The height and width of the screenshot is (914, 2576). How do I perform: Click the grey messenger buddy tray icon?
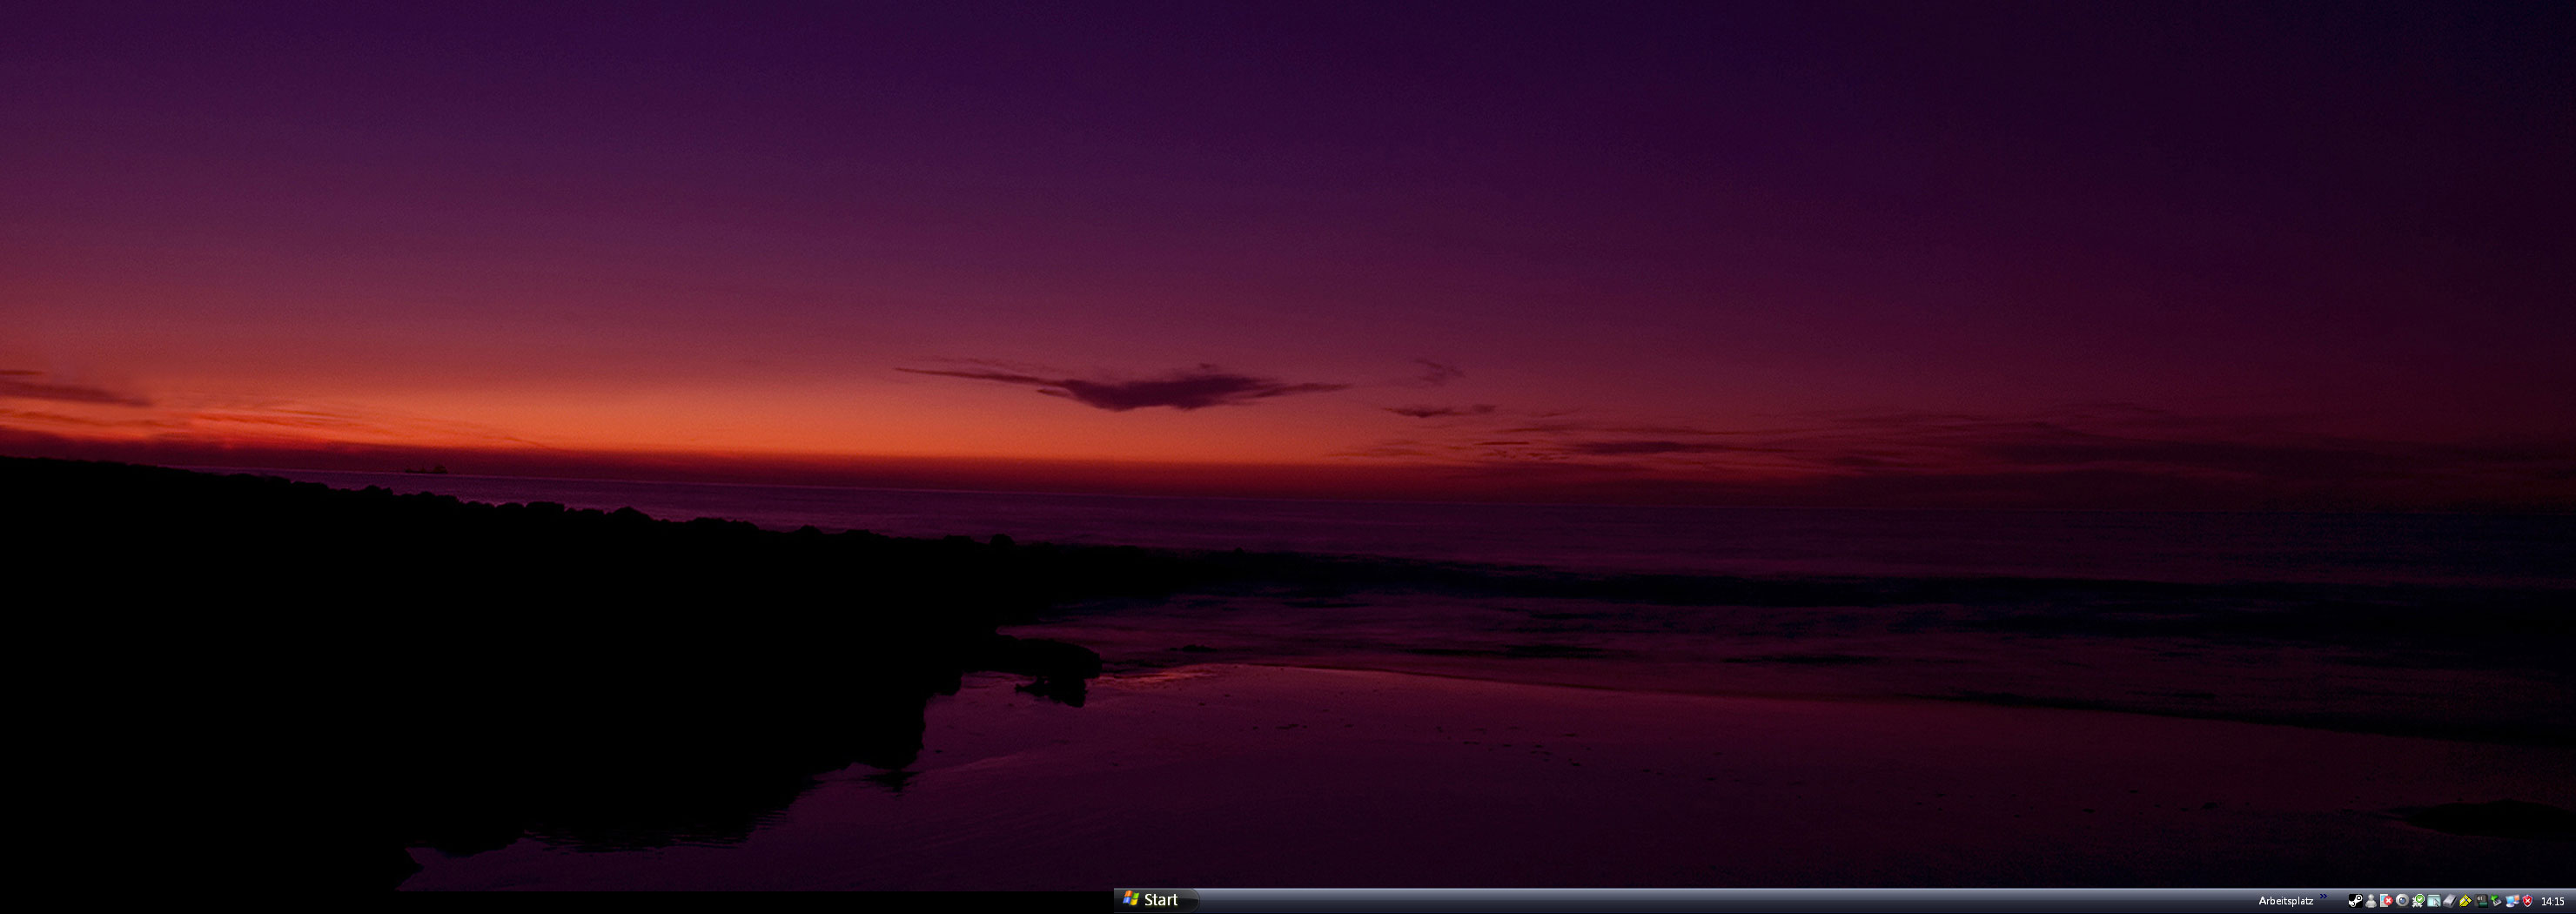click(2371, 901)
